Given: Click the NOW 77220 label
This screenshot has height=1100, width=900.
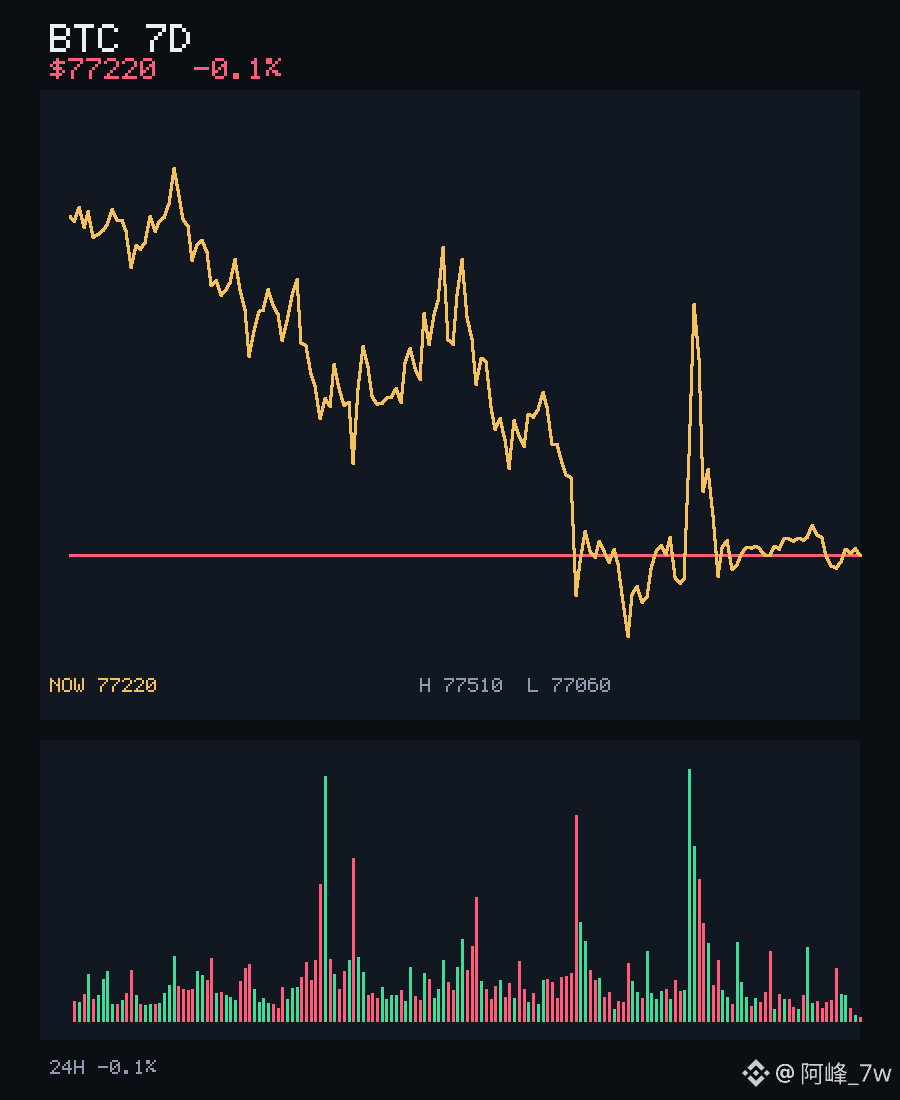Looking at the screenshot, I should tap(102, 685).
